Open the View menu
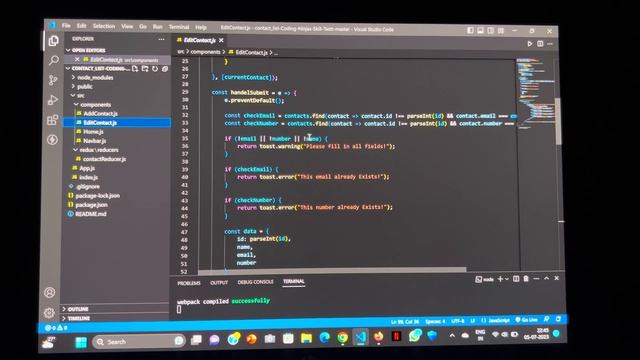640x360 pixels. pyautogui.click(x=127, y=26)
